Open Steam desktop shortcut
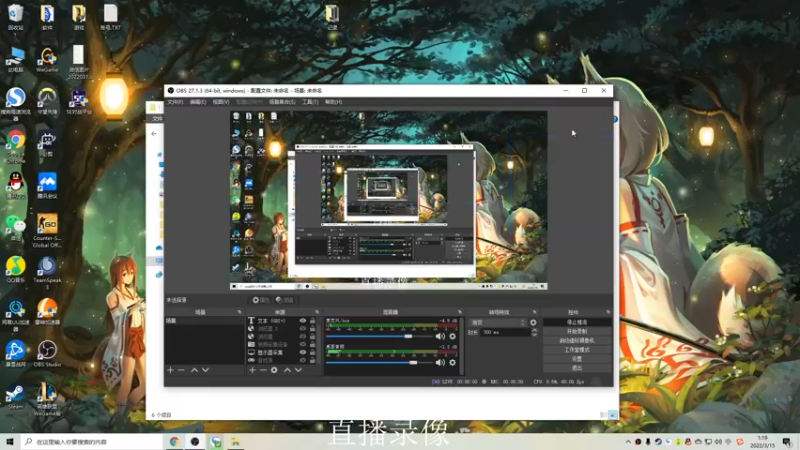 click(x=15, y=396)
